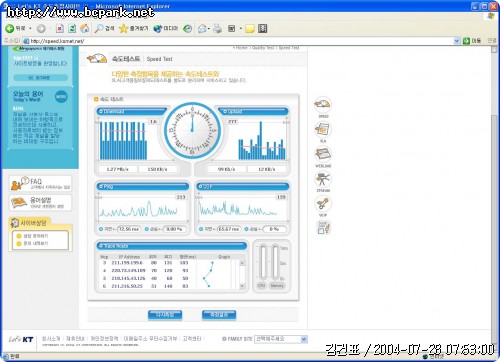
Task: Click the logout pill button in sidebar
Action: 40,78
